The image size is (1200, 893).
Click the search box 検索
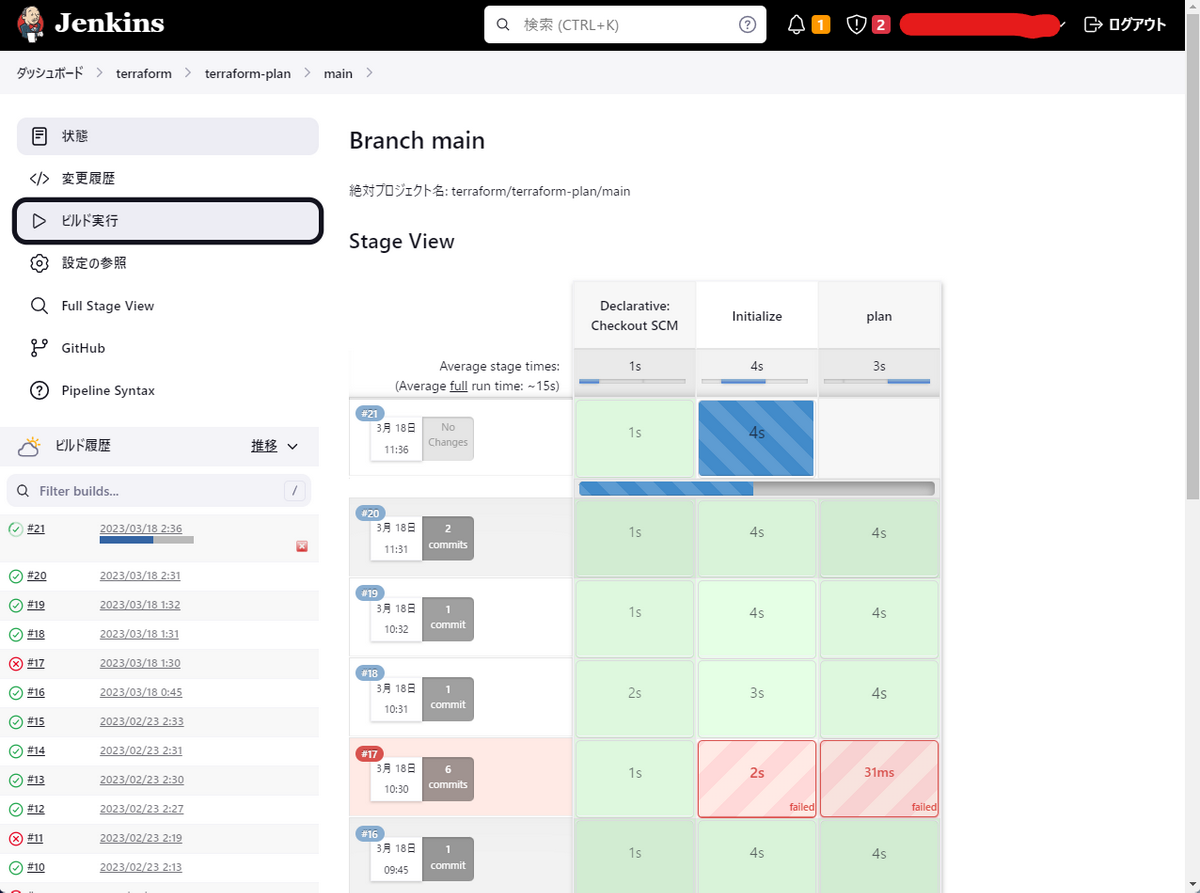(x=625, y=25)
